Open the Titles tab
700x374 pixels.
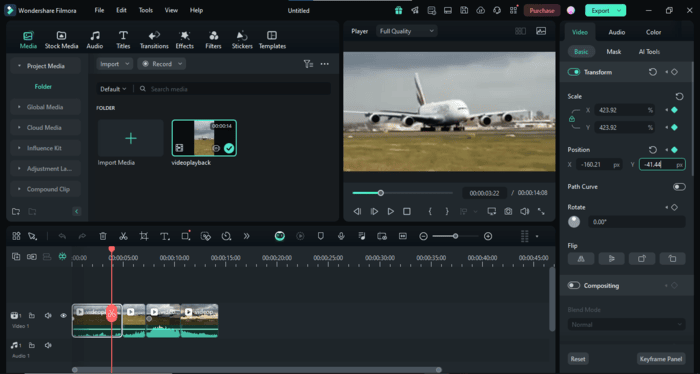(x=123, y=39)
